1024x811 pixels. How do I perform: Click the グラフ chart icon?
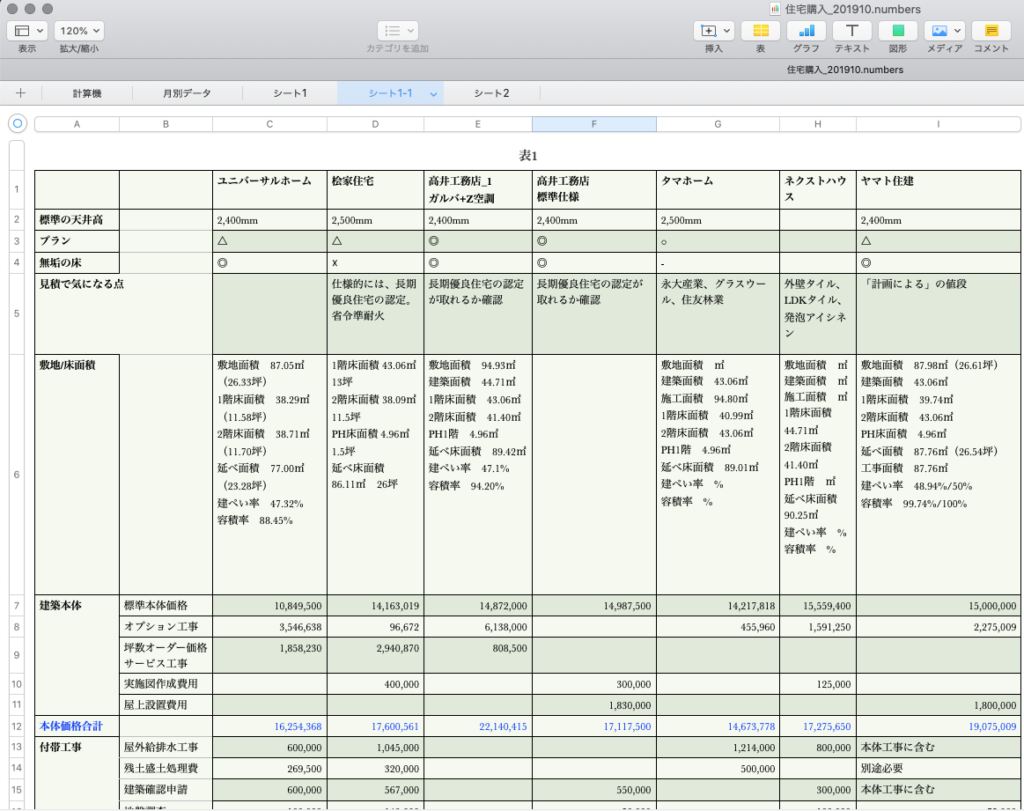[x=806, y=31]
